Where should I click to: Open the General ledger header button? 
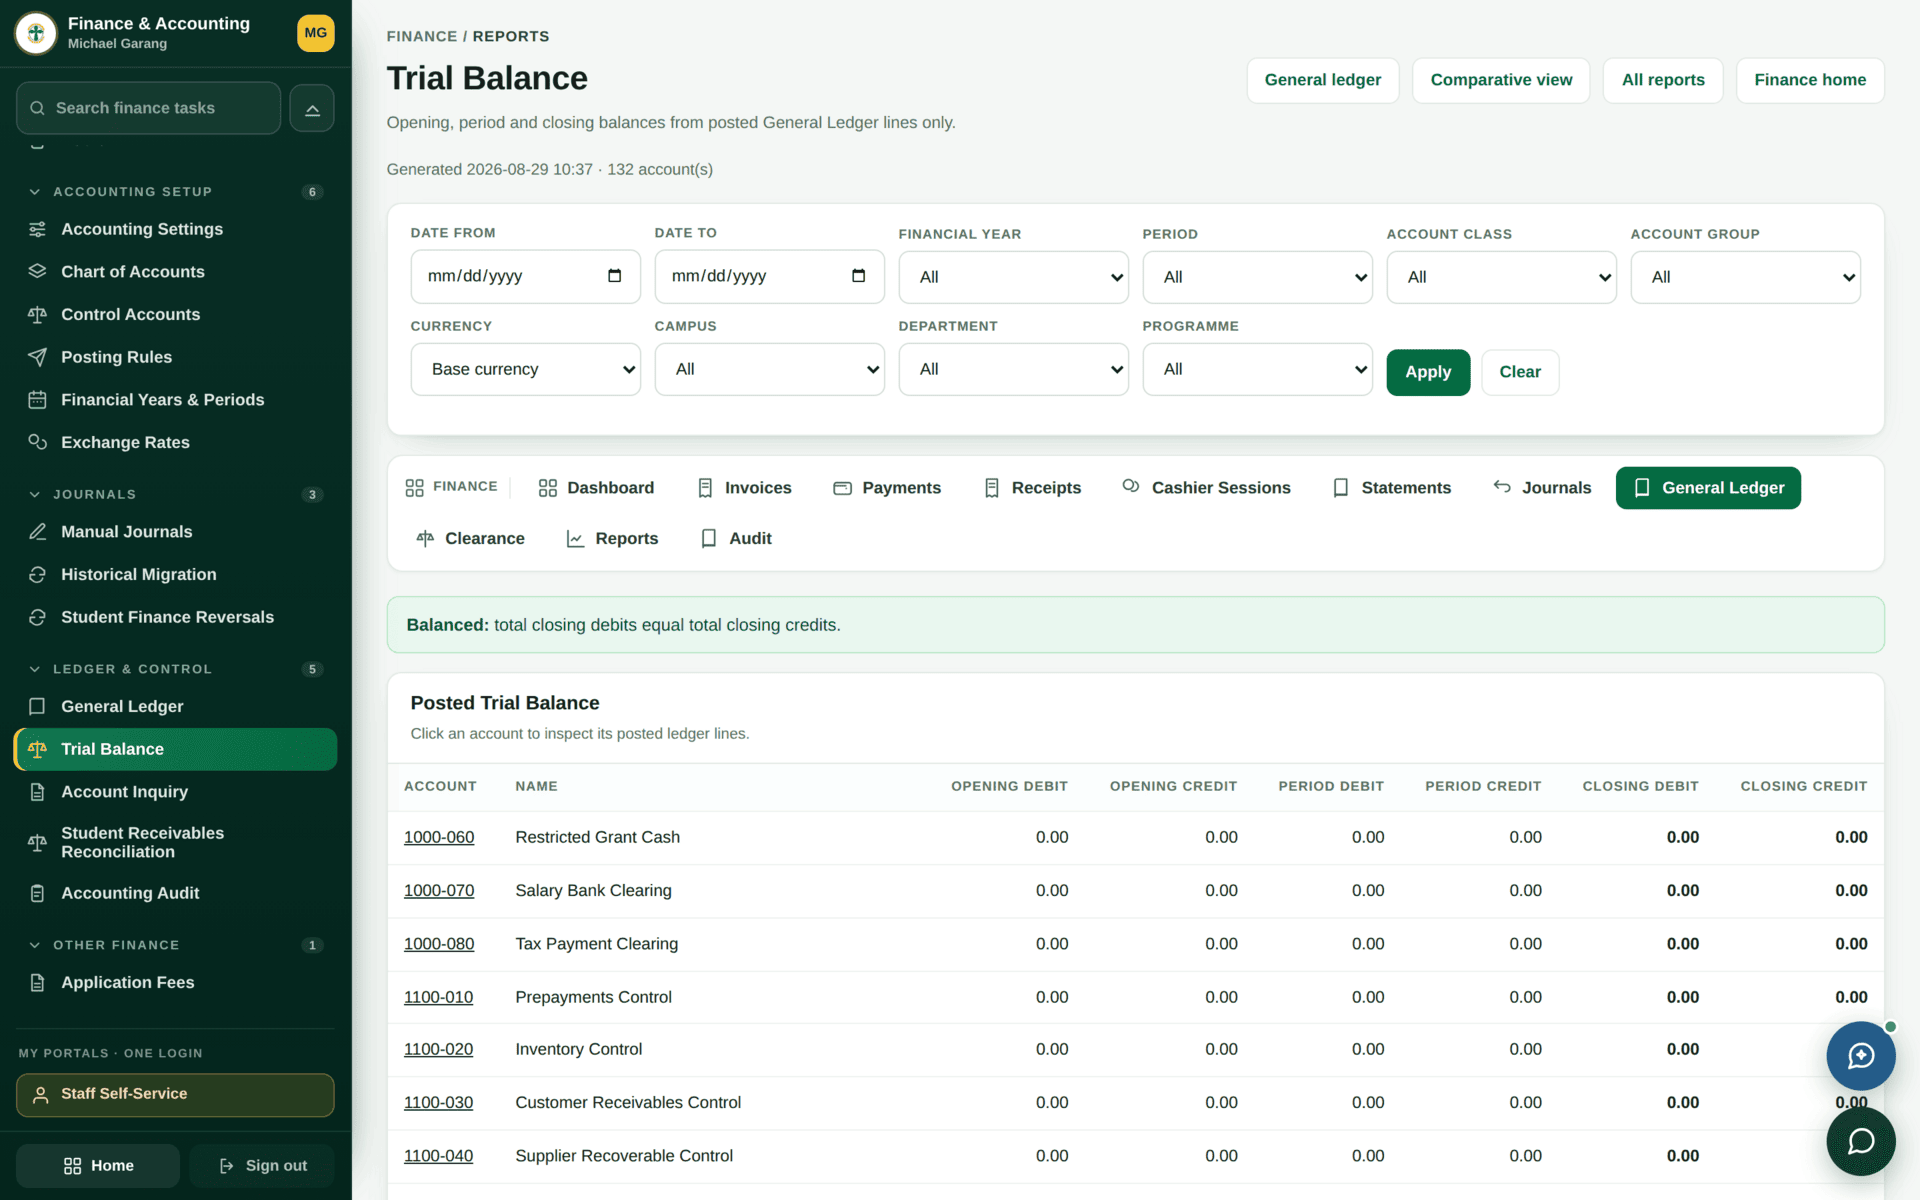pyautogui.click(x=1322, y=80)
